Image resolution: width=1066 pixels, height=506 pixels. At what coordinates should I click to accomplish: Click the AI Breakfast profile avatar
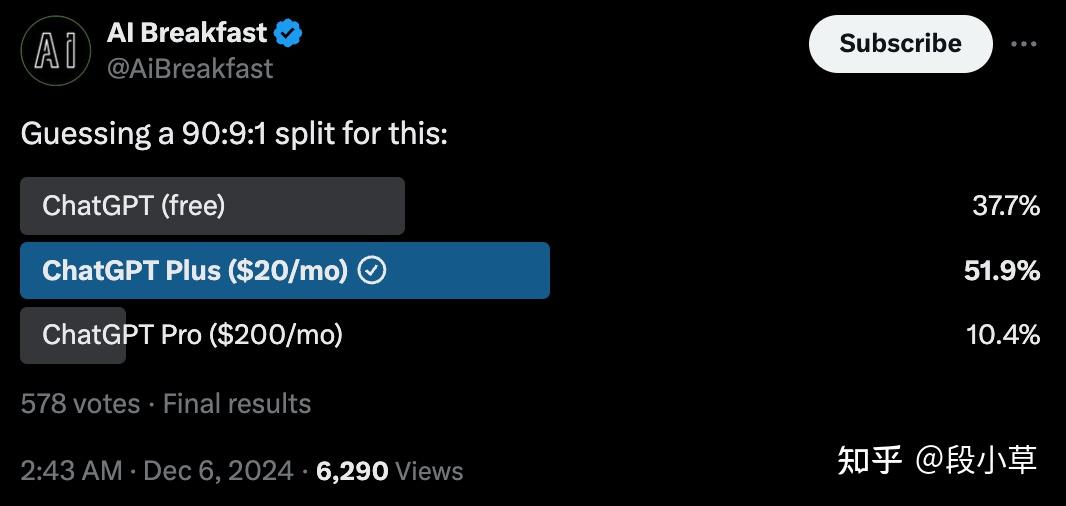(56, 50)
